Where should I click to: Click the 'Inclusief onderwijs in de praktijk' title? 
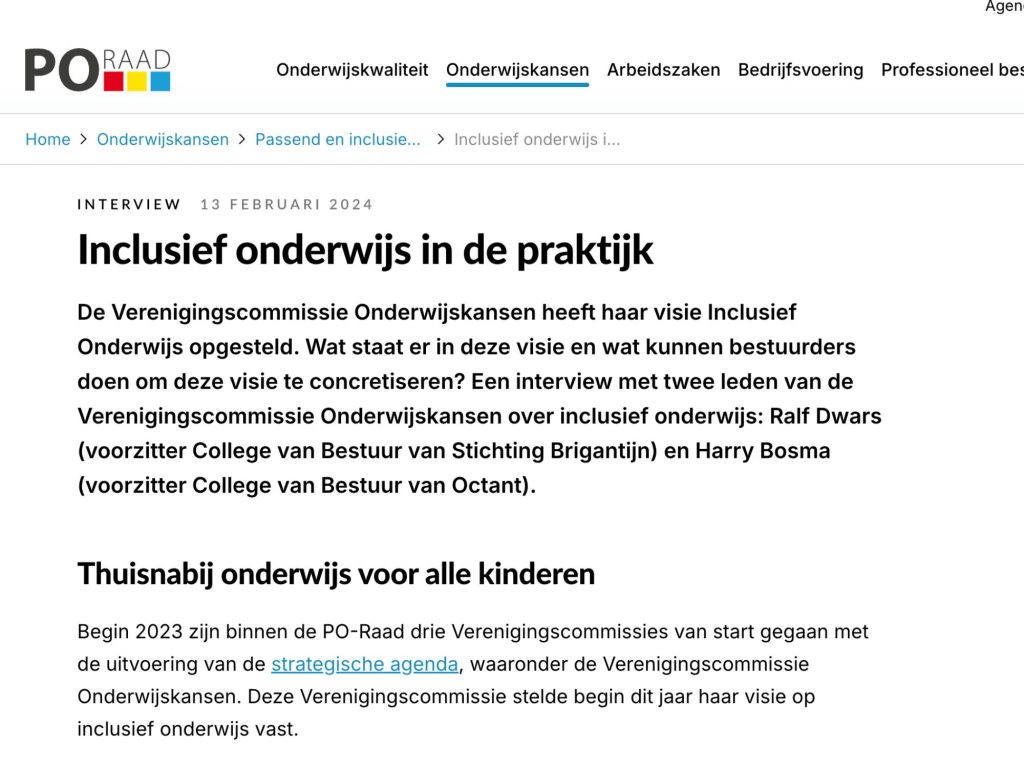tap(365, 250)
